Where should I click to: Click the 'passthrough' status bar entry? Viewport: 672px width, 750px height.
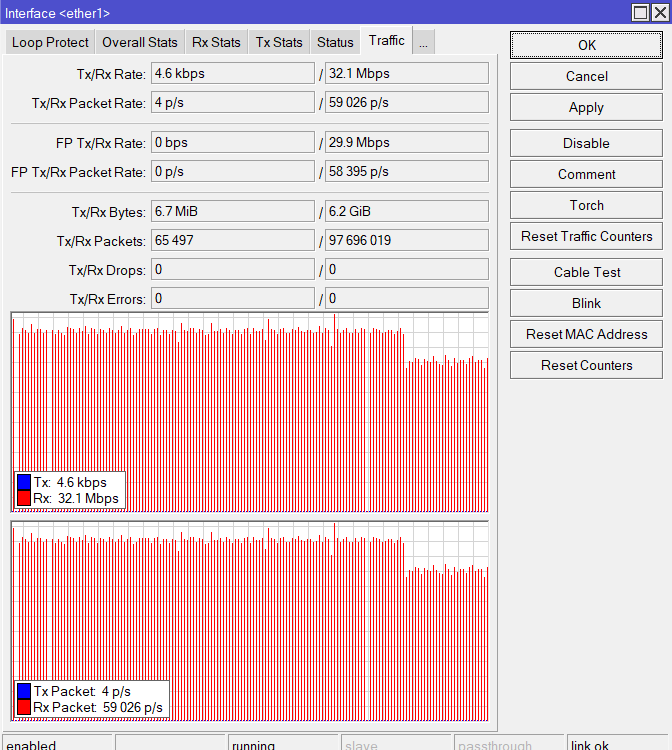pyautogui.click(x=509, y=744)
